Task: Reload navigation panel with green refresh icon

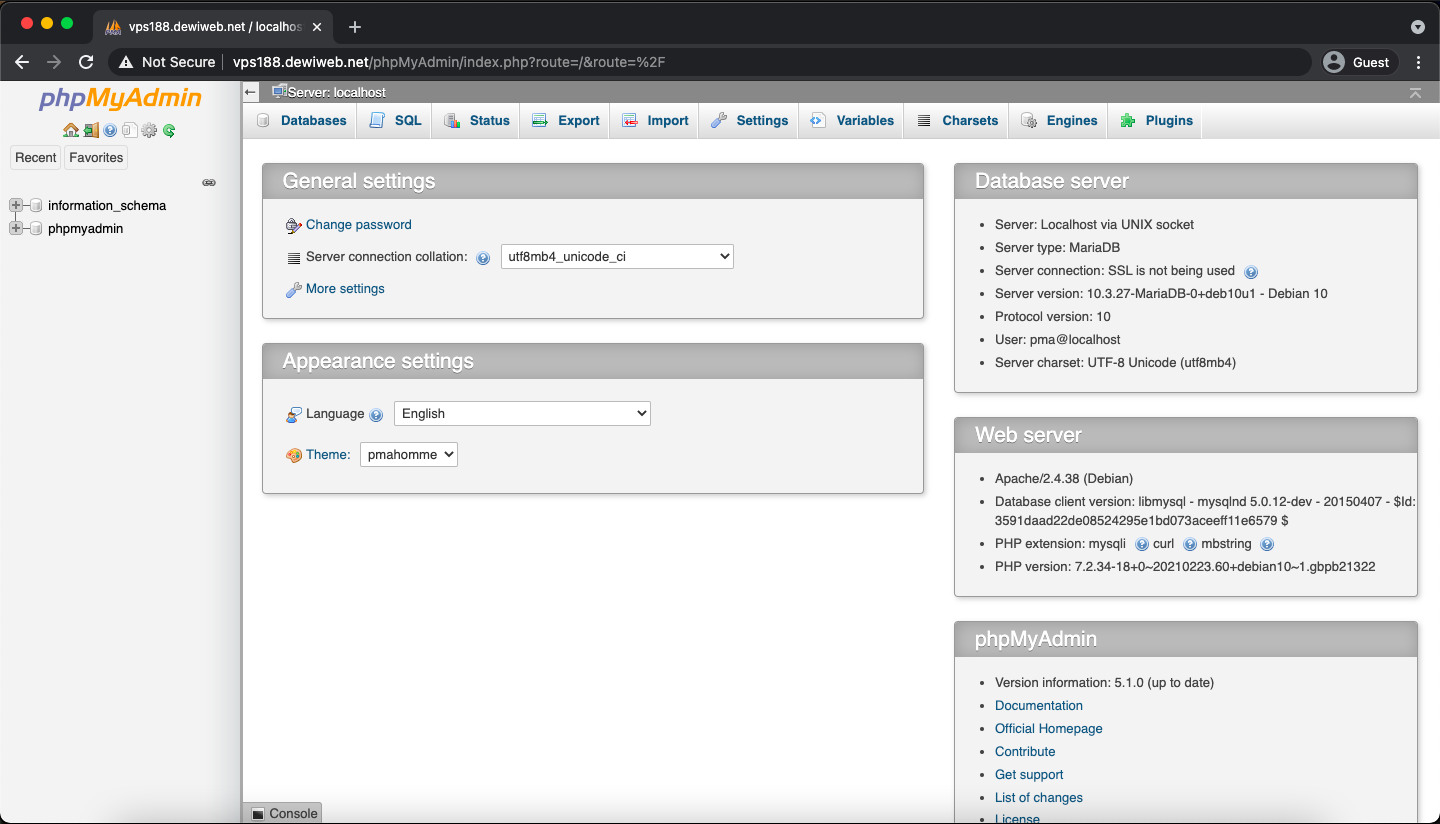Action: coord(169,130)
